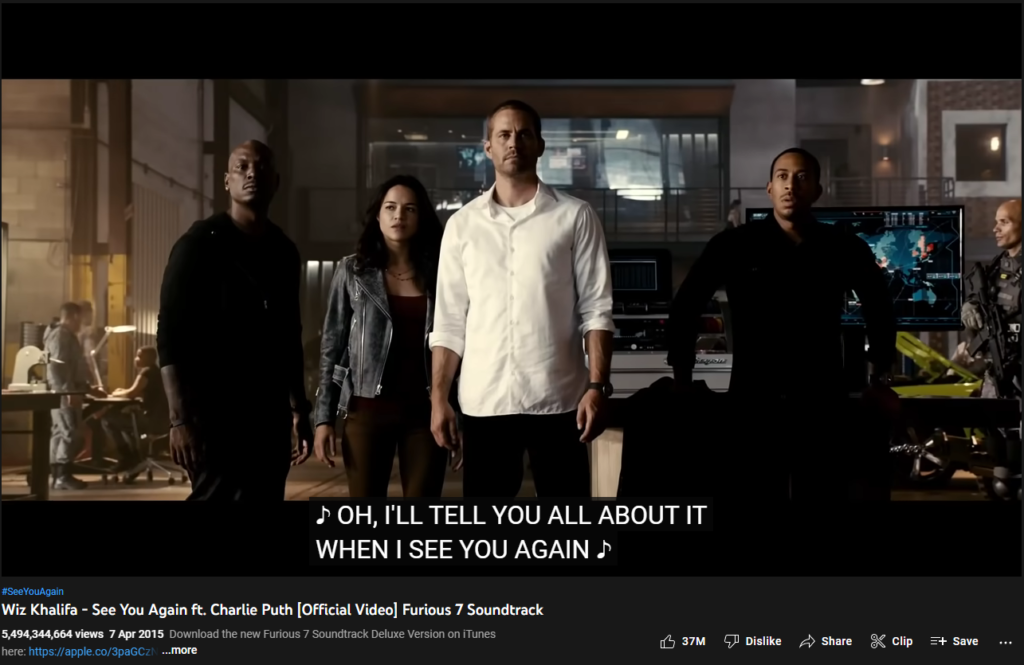Click the video title text

click(272, 610)
